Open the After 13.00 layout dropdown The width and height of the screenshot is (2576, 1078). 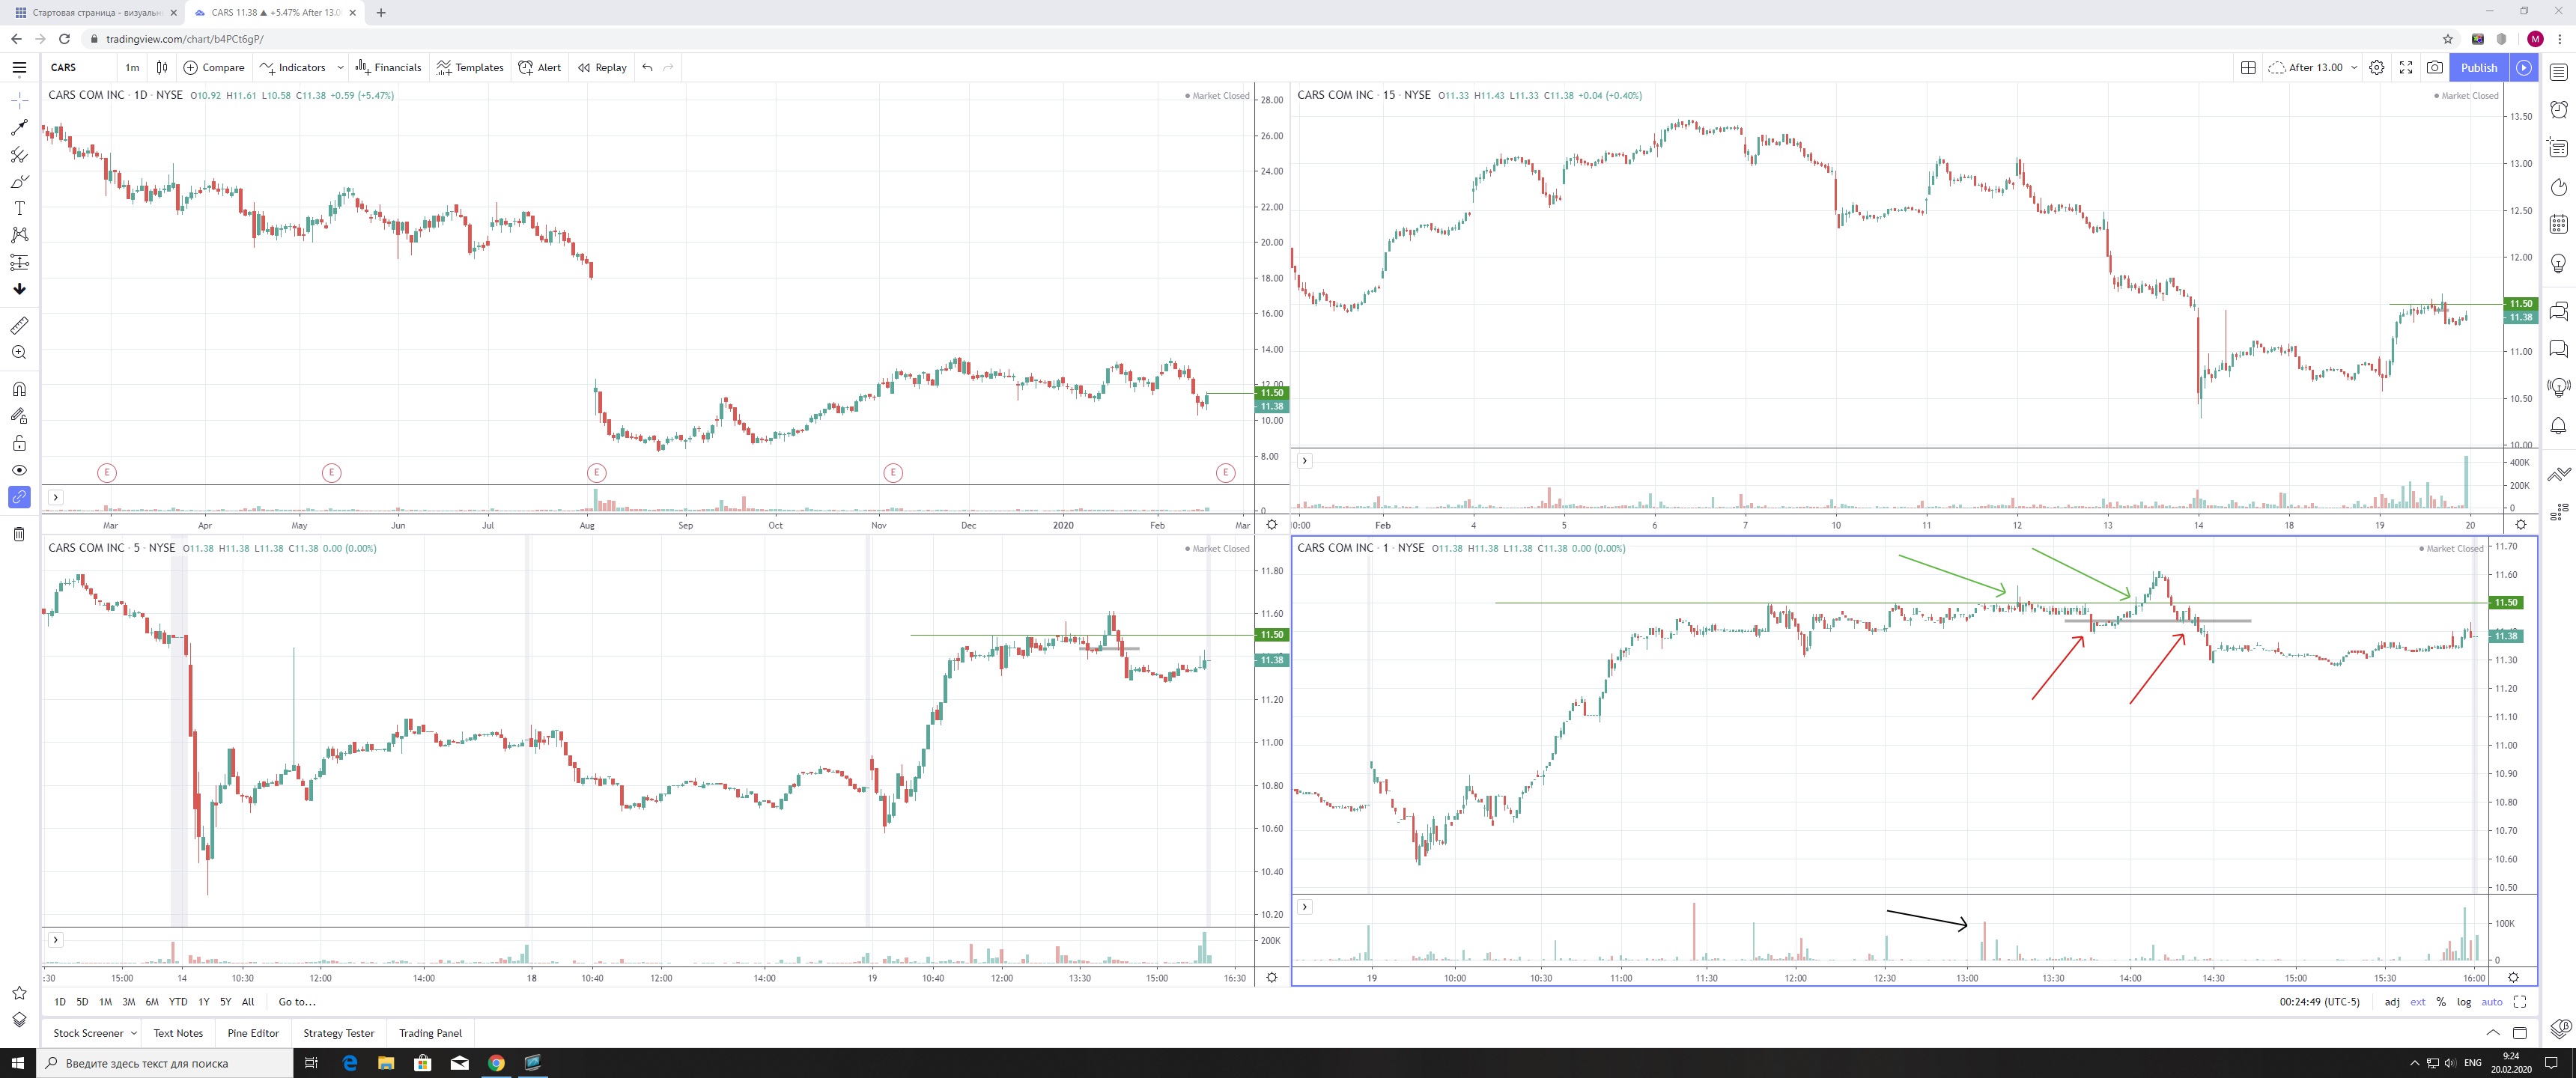[x=2354, y=67]
